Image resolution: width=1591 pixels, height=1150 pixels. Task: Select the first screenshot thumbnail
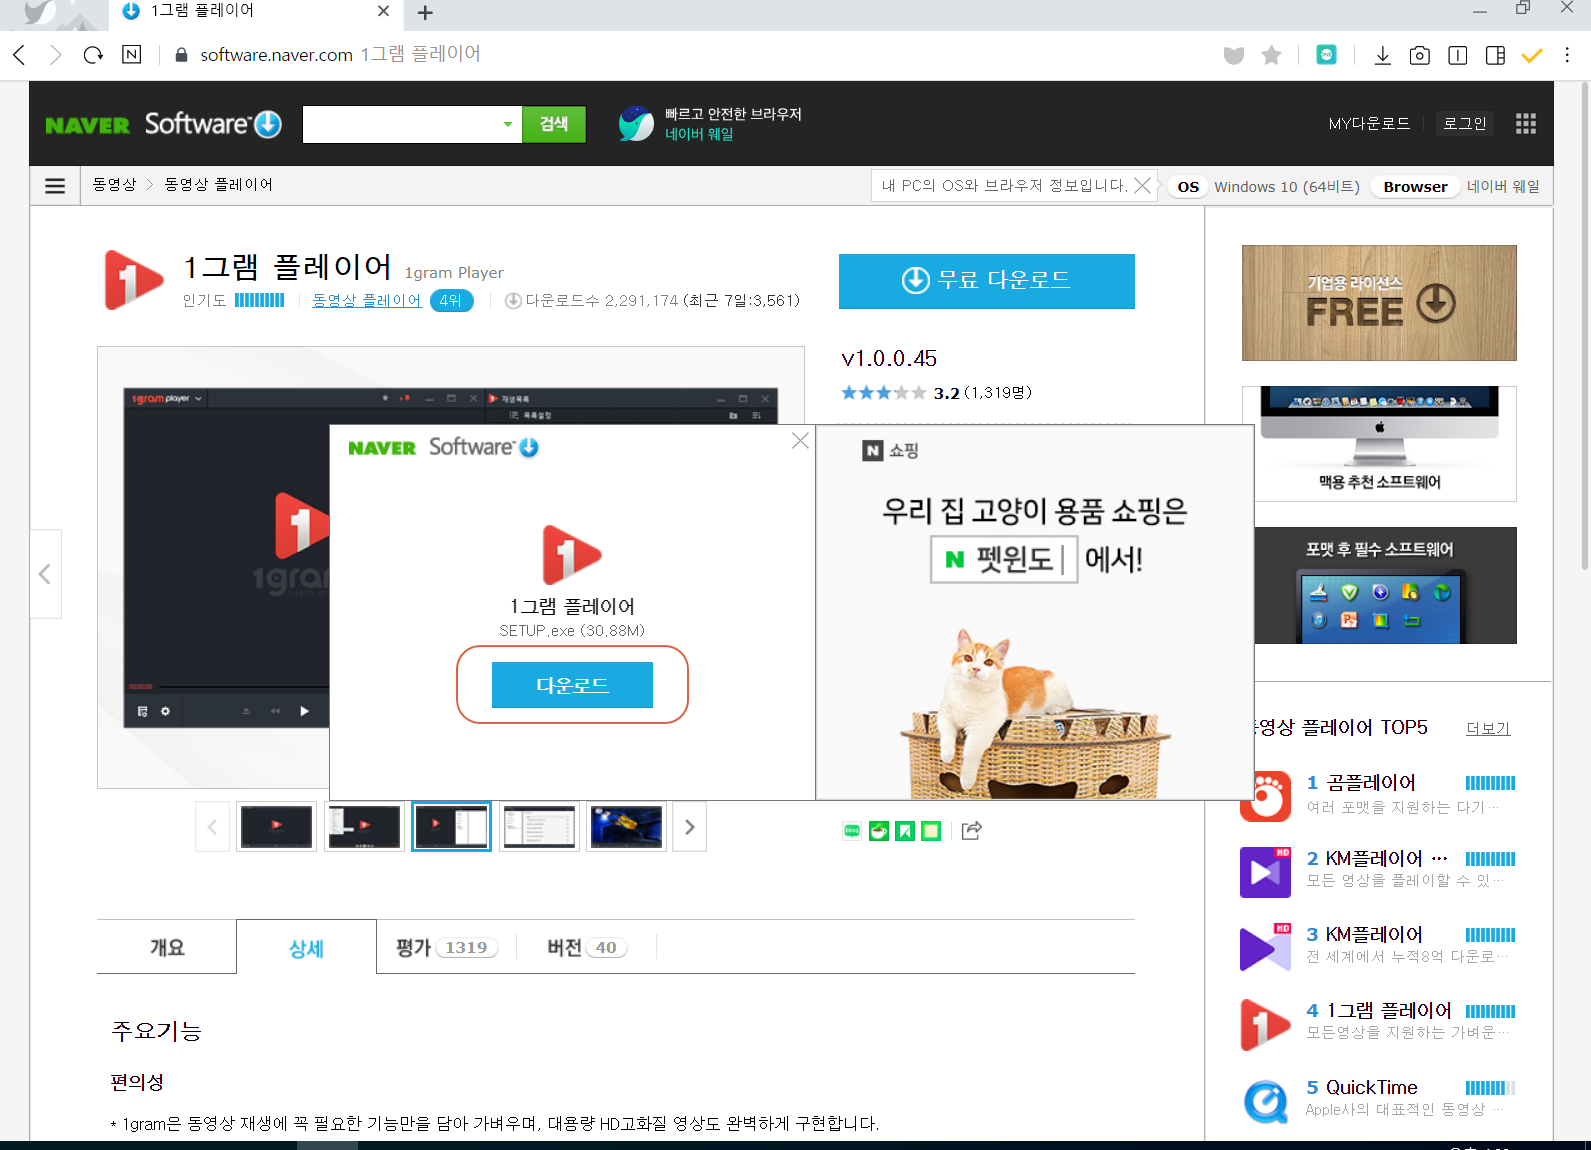pos(277,827)
